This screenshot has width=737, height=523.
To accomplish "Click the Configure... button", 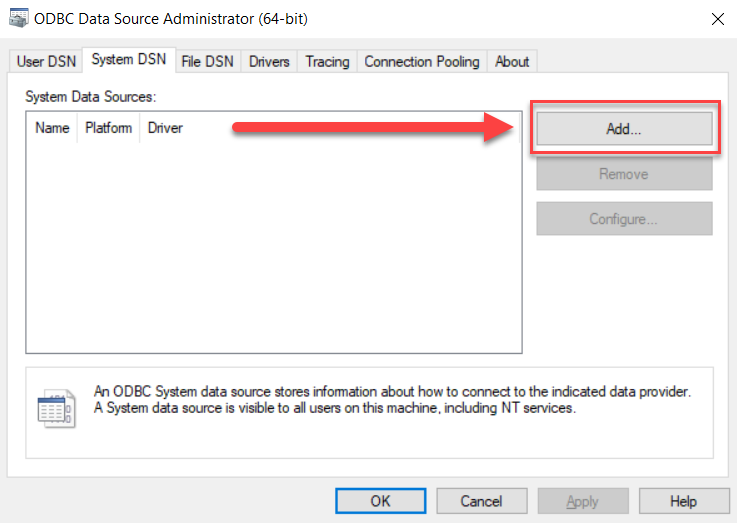I will pos(624,219).
